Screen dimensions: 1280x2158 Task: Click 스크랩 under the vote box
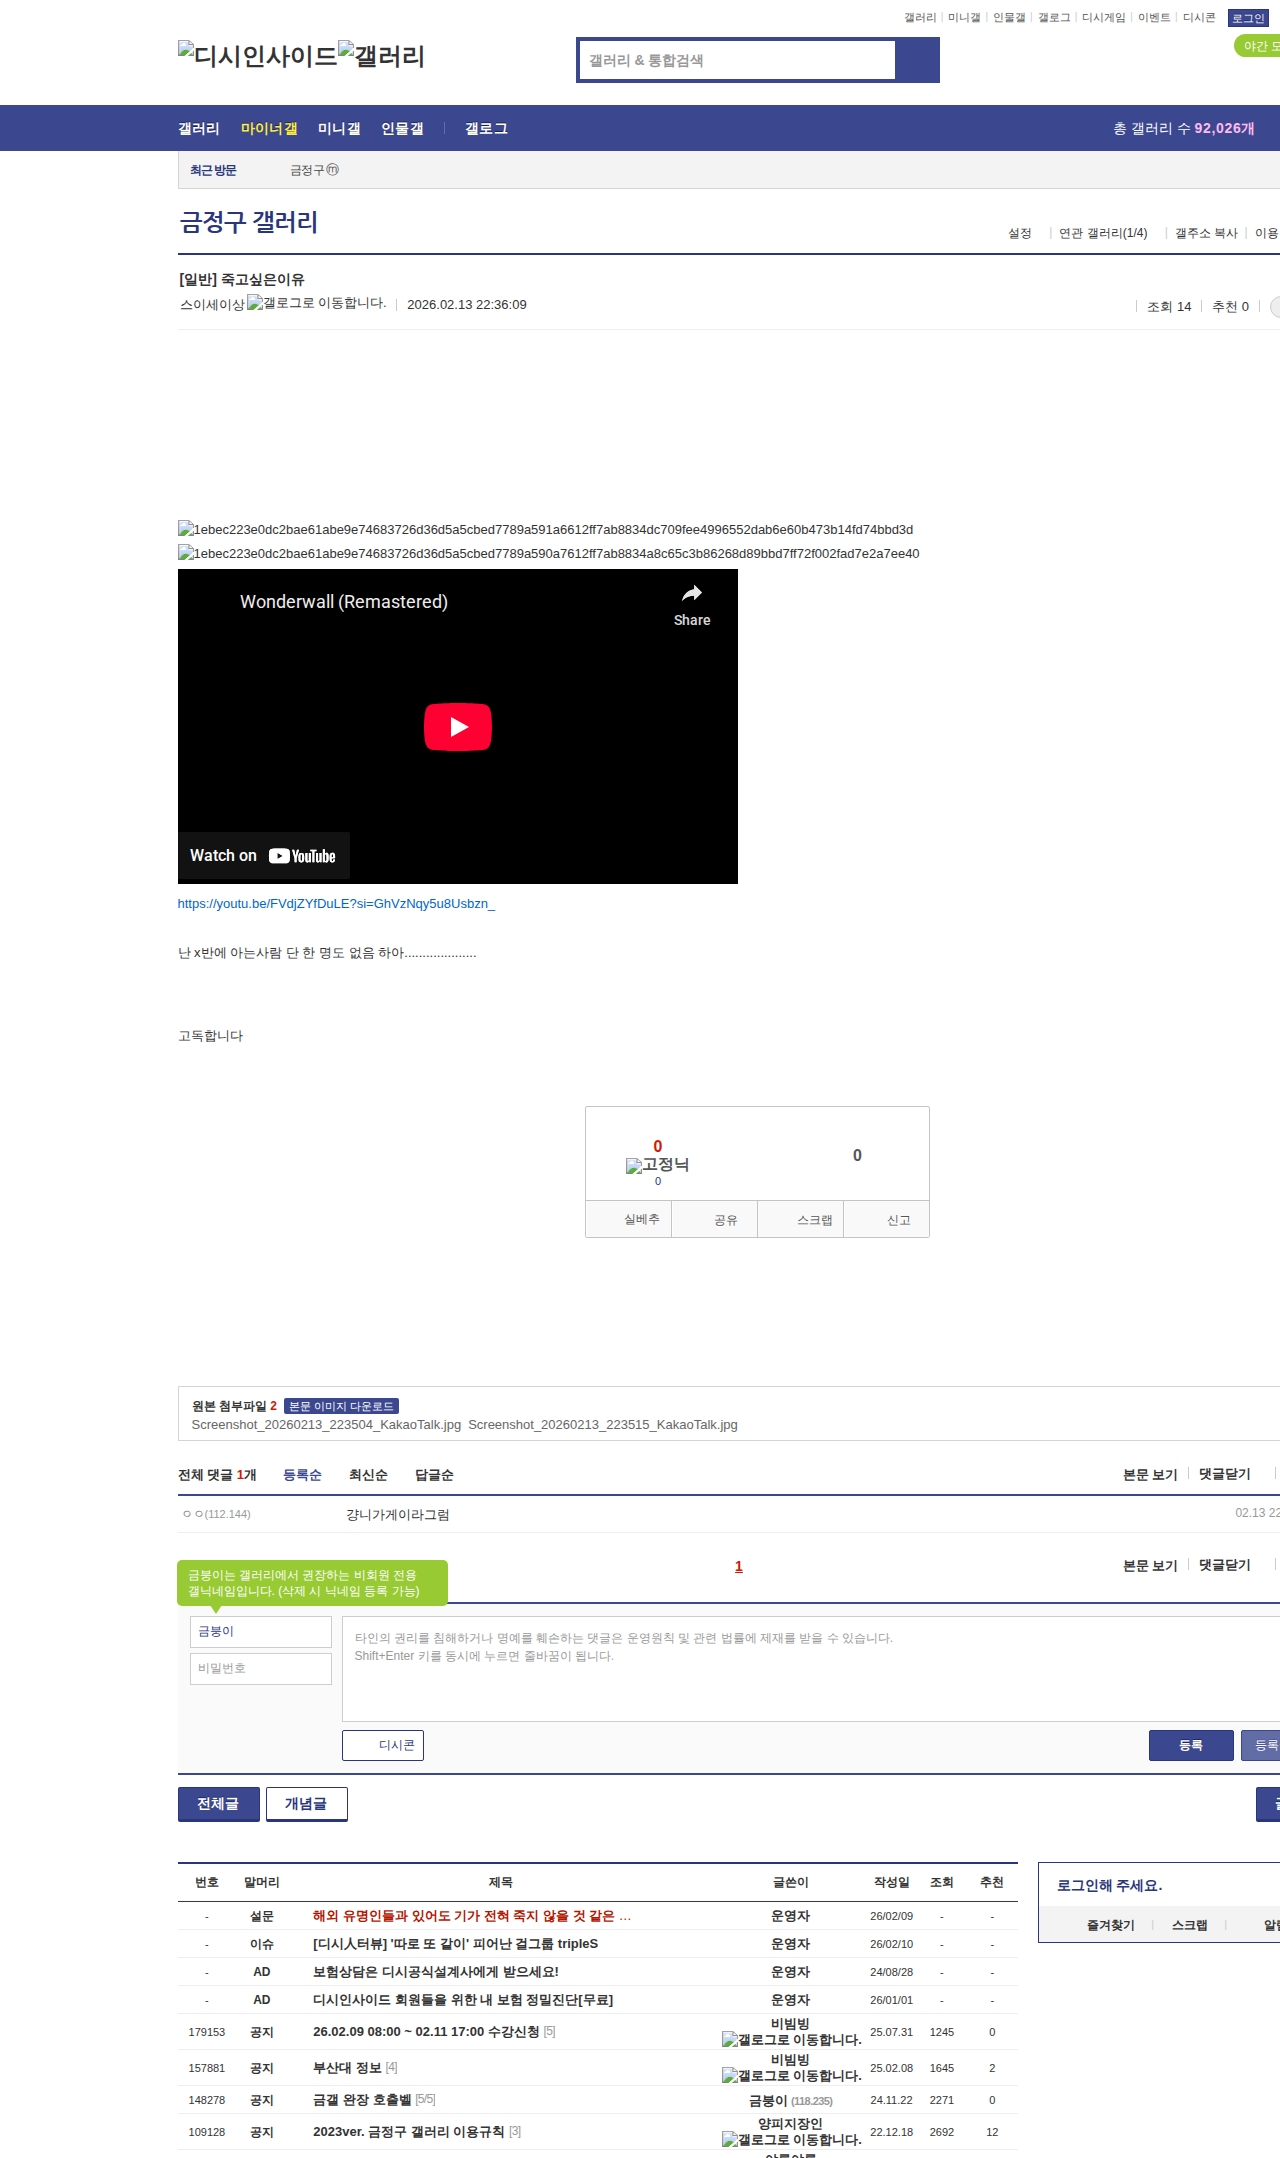click(x=801, y=1220)
